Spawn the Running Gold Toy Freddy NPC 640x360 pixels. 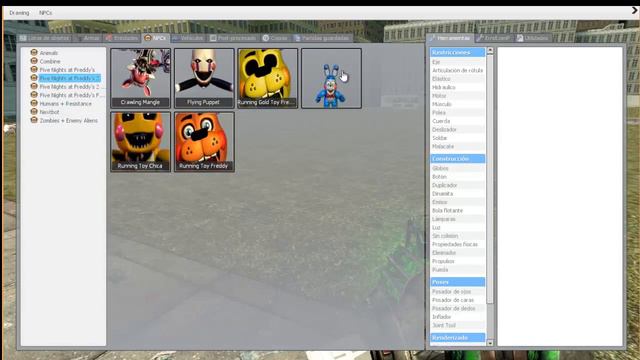coord(268,78)
